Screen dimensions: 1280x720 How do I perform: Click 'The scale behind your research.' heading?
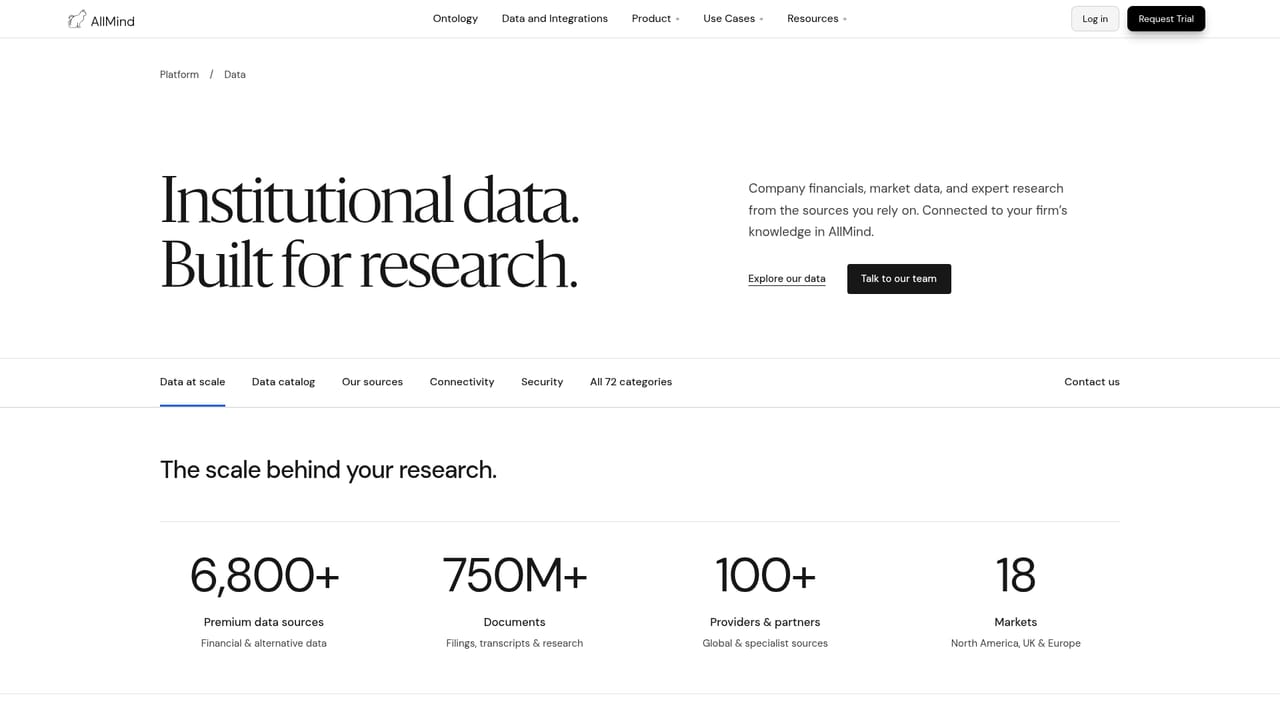pyautogui.click(x=328, y=470)
